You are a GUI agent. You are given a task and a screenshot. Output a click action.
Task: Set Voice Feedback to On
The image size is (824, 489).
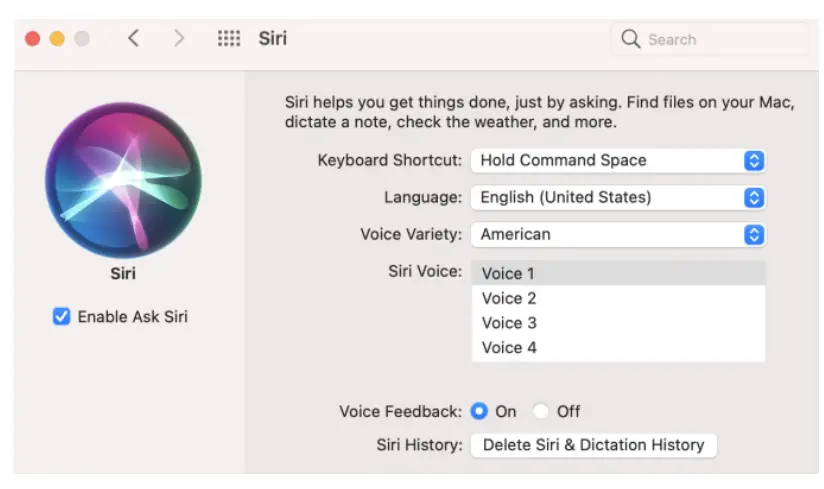(479, 411)
